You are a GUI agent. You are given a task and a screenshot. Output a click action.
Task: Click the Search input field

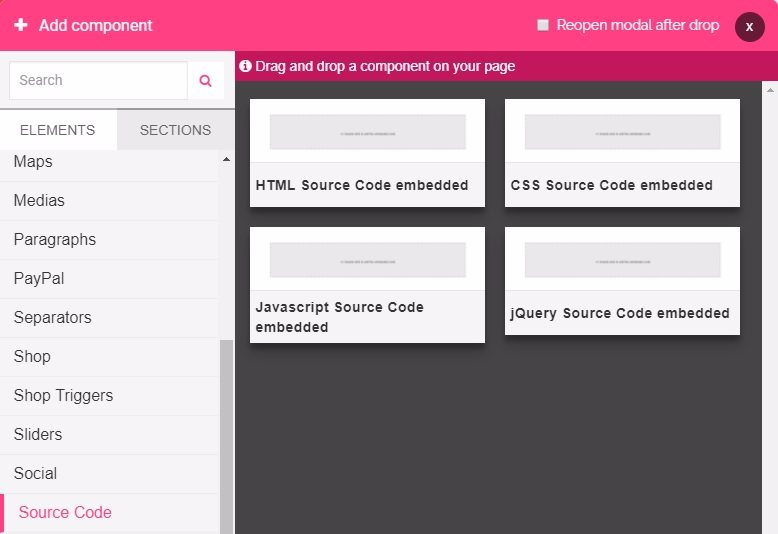(98, 81)
